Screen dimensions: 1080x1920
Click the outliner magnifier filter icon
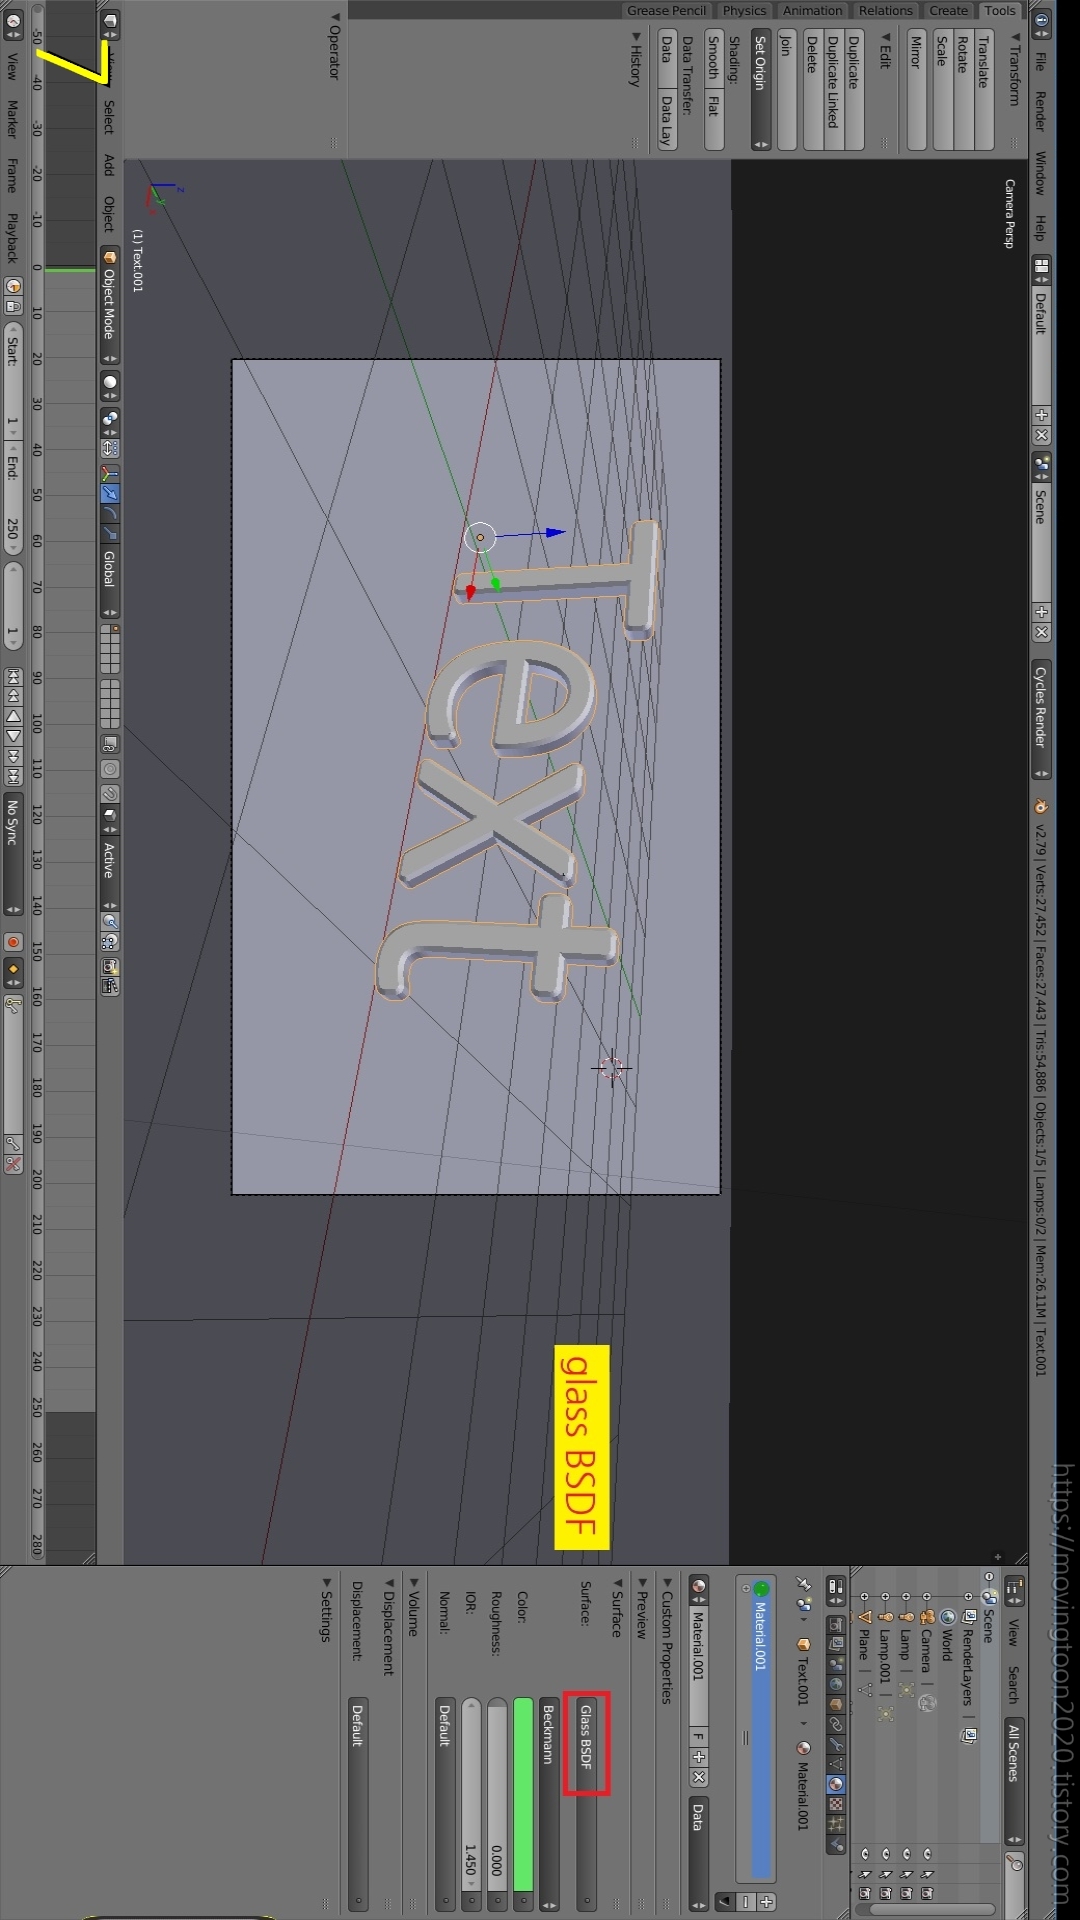tap(1015, 1864)
